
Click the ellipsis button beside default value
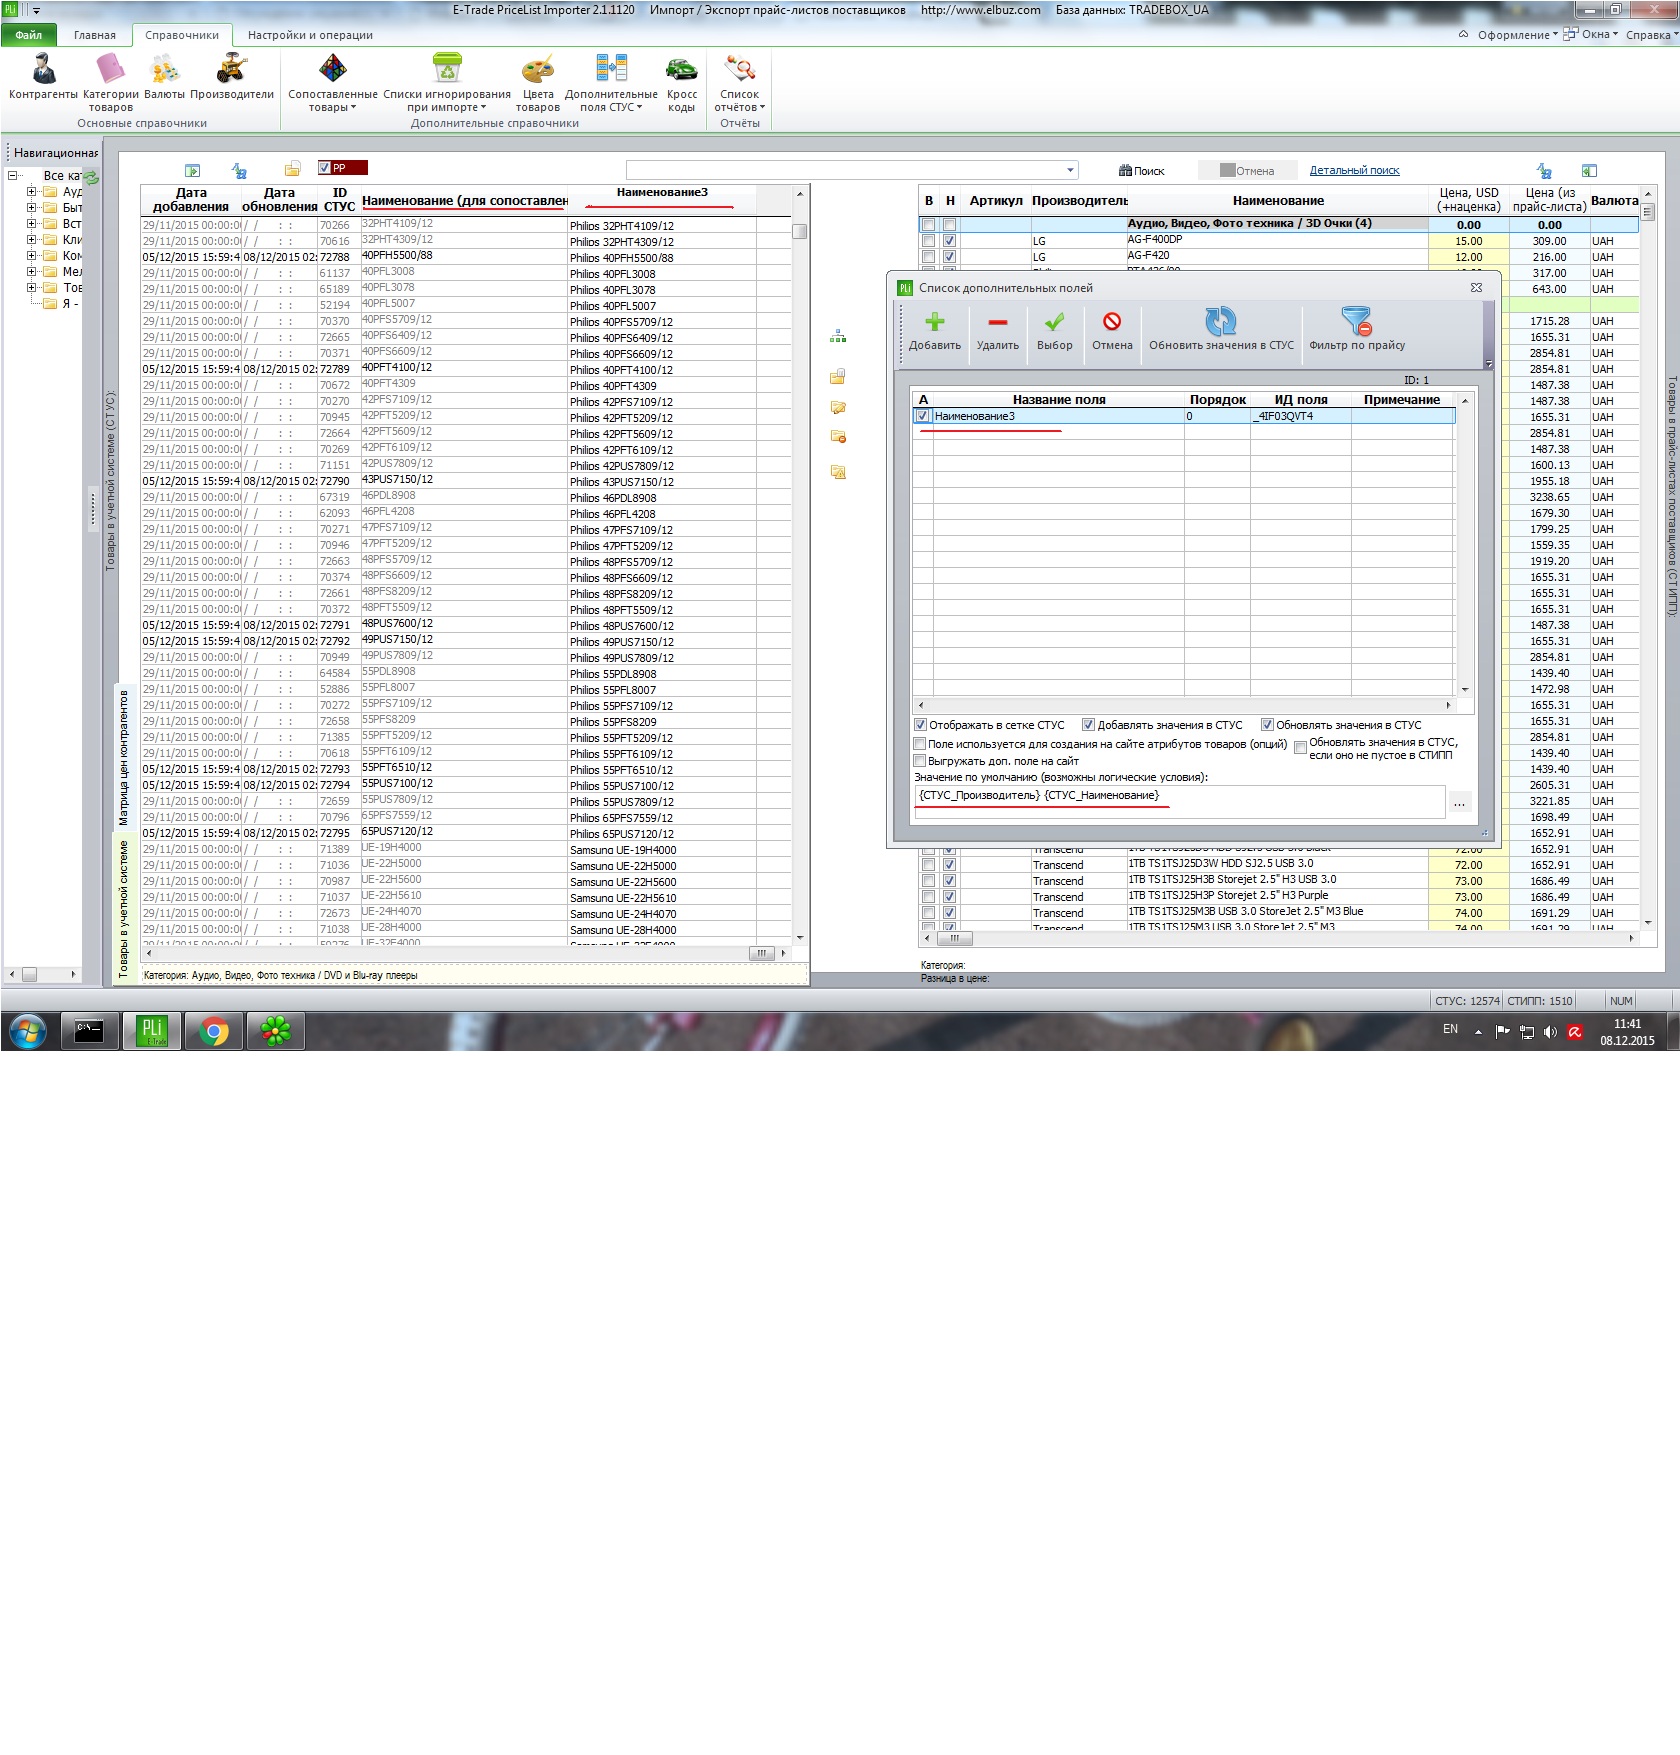[x=1460, y=803]
